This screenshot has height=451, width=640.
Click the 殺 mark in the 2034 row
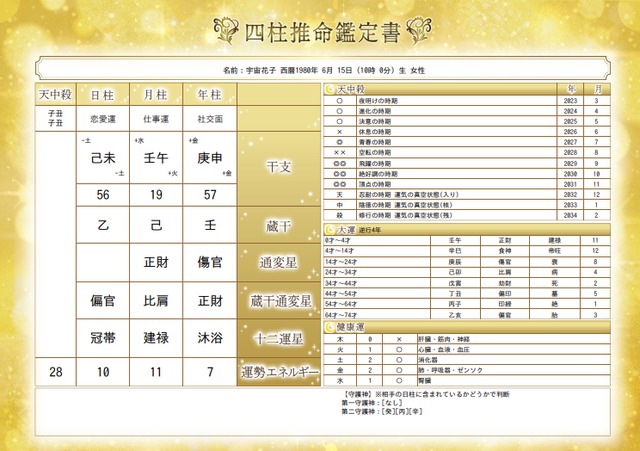click(x=340, y=216)
